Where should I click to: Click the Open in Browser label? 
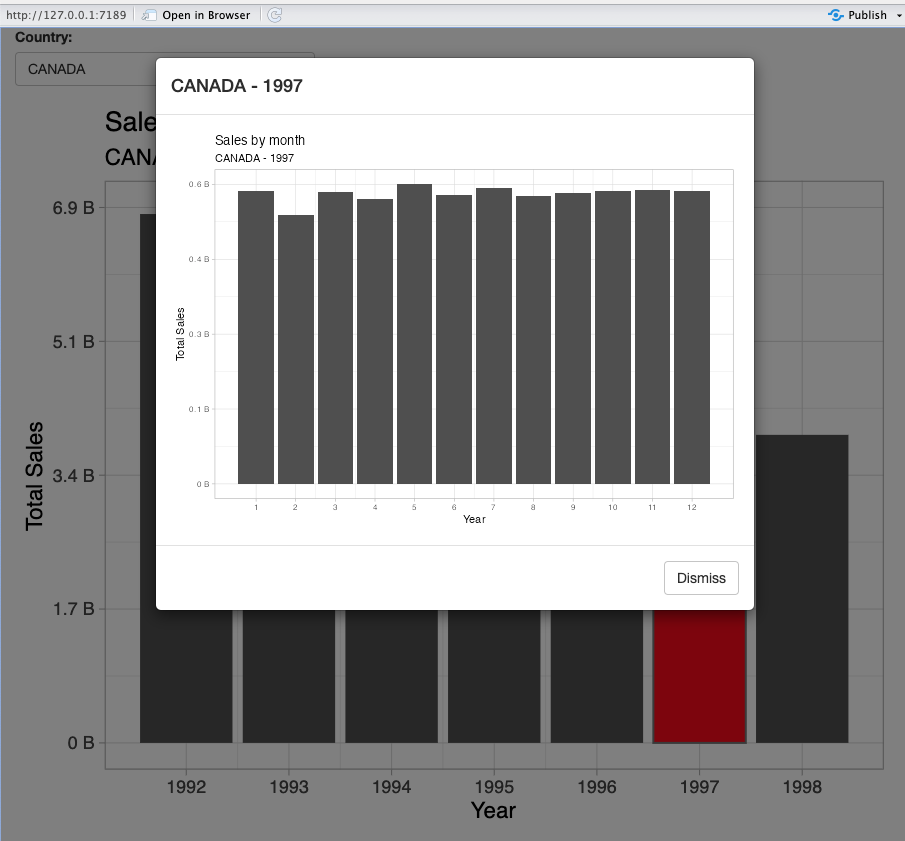pos(205,15)
